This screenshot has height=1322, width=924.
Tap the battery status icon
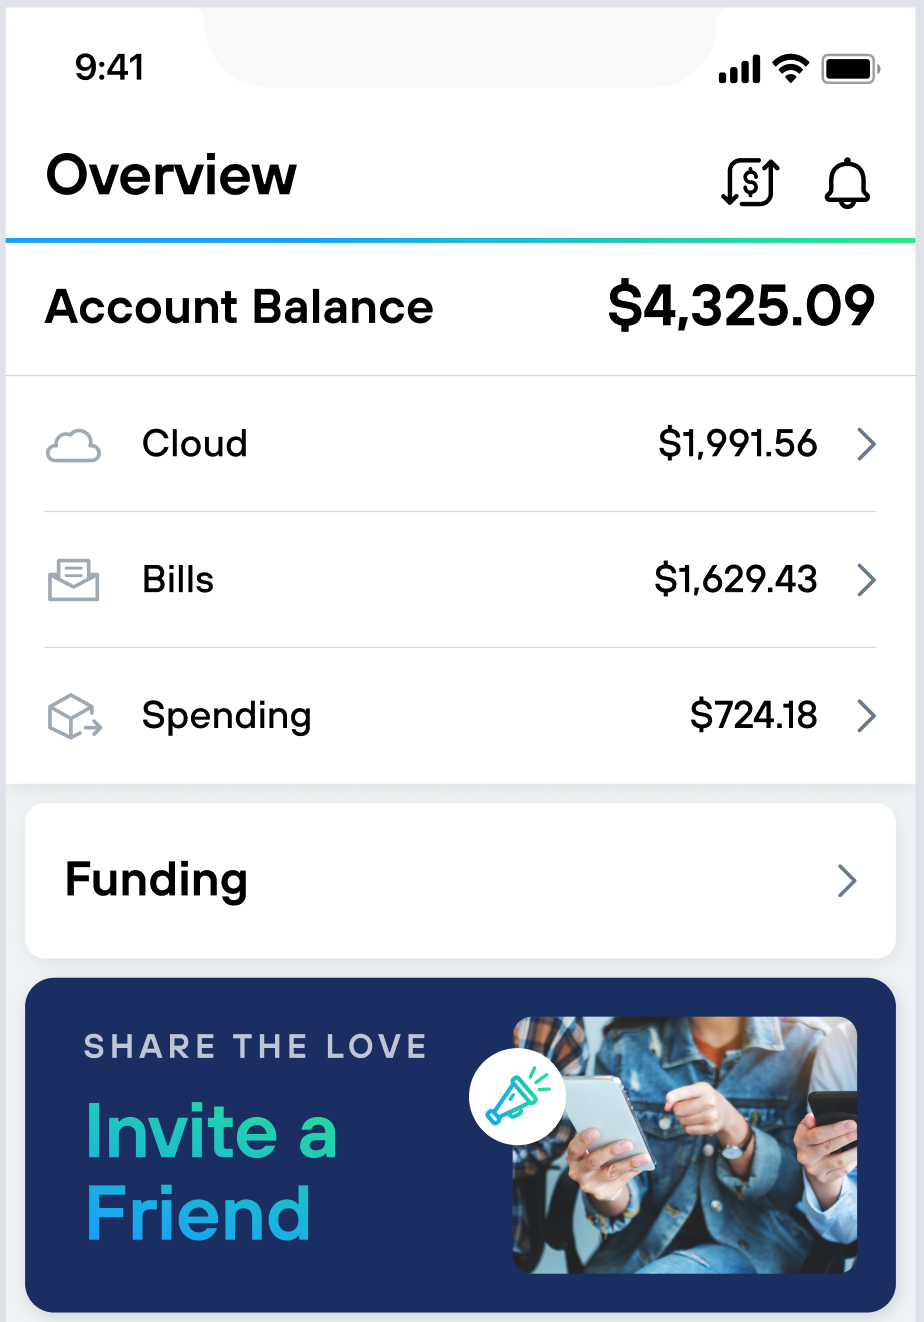click(851, 69)
